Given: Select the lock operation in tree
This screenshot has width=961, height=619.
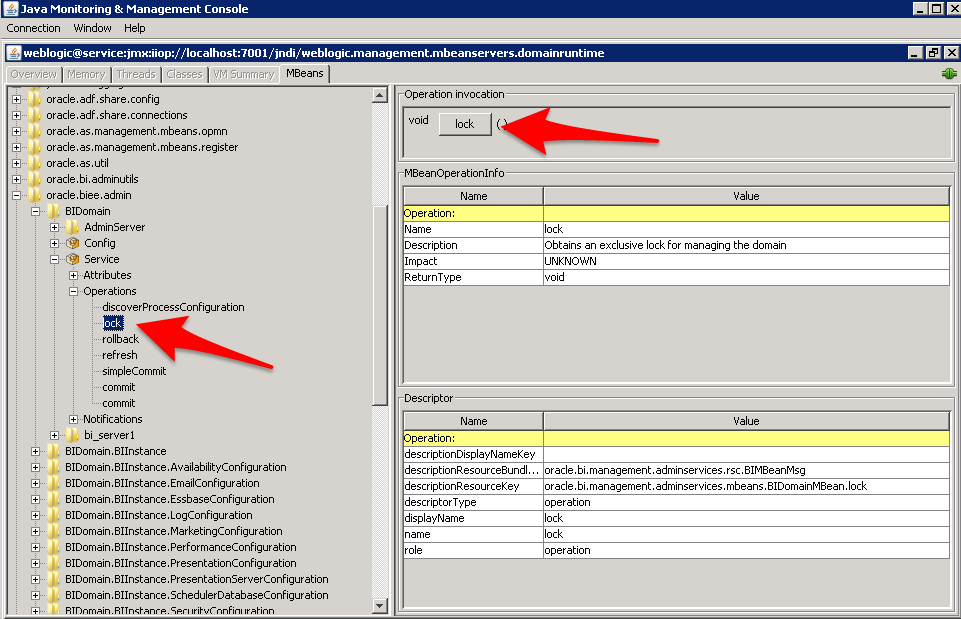Looking at the screenshot, I should pyautogui.click(x=113, y=323).
